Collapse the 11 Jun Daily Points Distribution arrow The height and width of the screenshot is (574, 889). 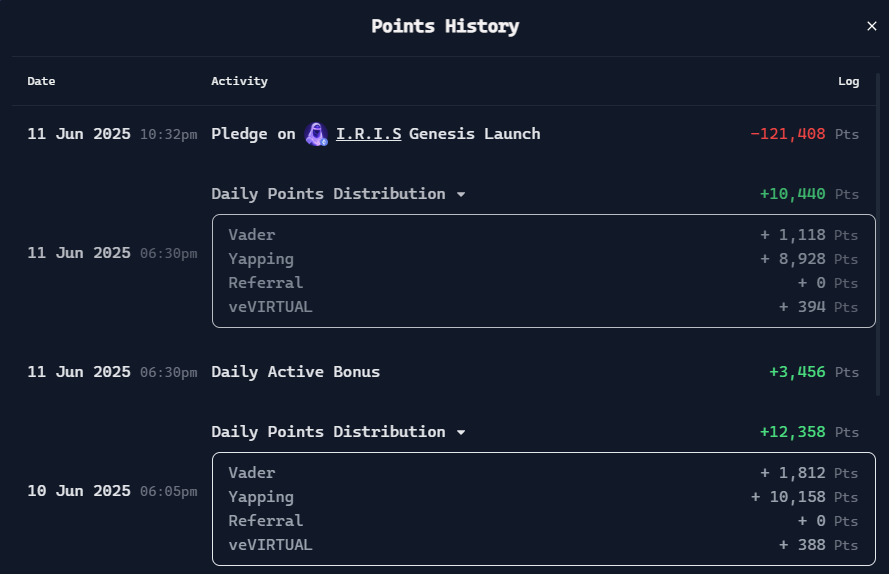pyautogui.click(x=461, y=195)
